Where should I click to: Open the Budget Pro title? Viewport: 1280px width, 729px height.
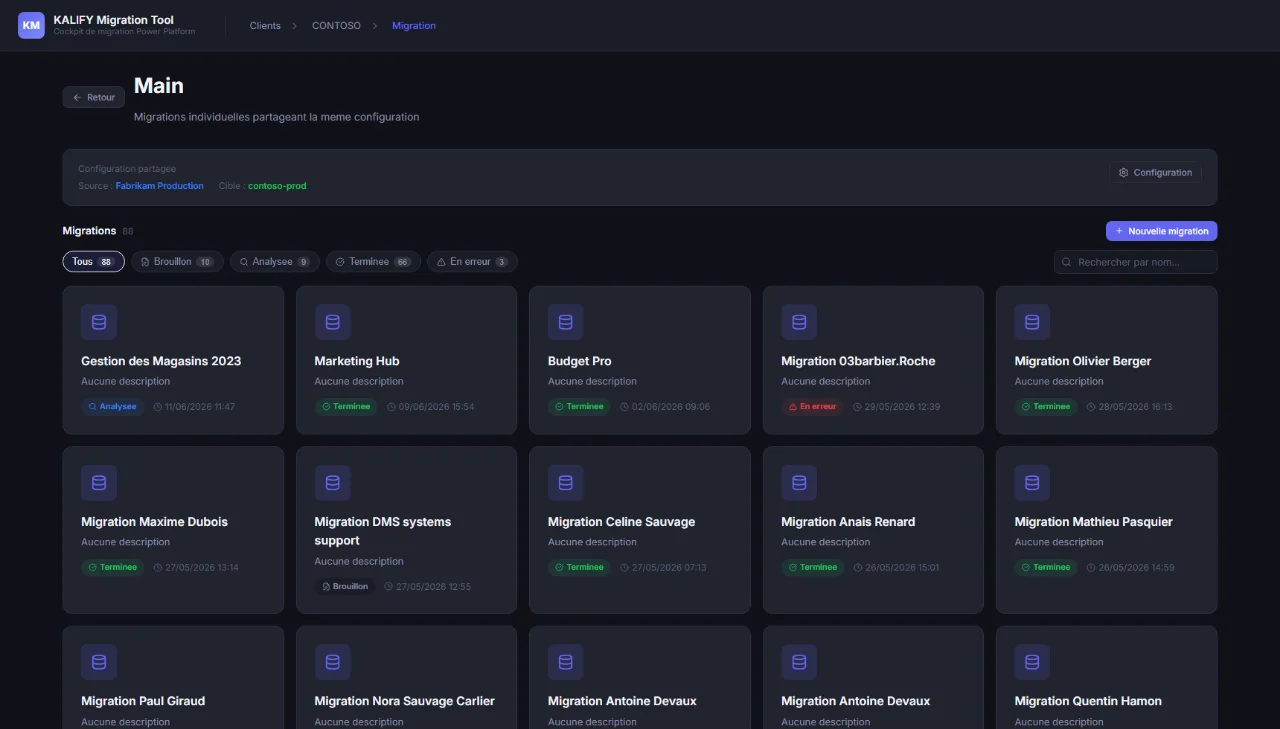[580, 361]
